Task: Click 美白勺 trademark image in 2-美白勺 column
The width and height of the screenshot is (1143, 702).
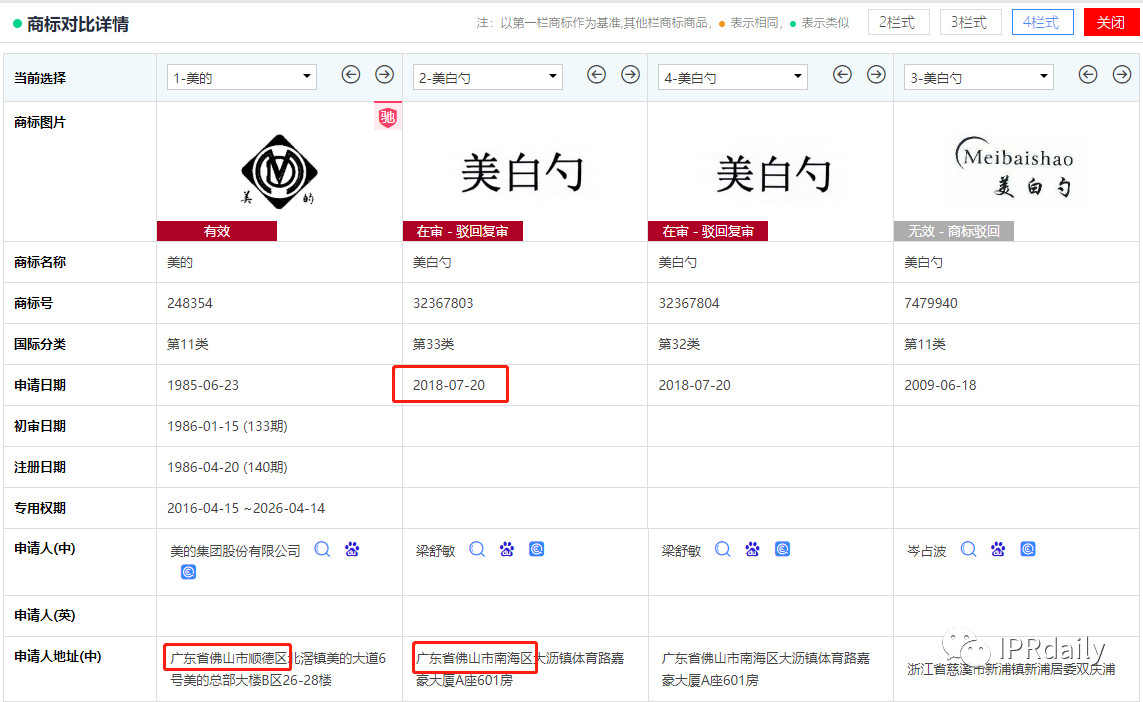Action: tap(522, 174)
